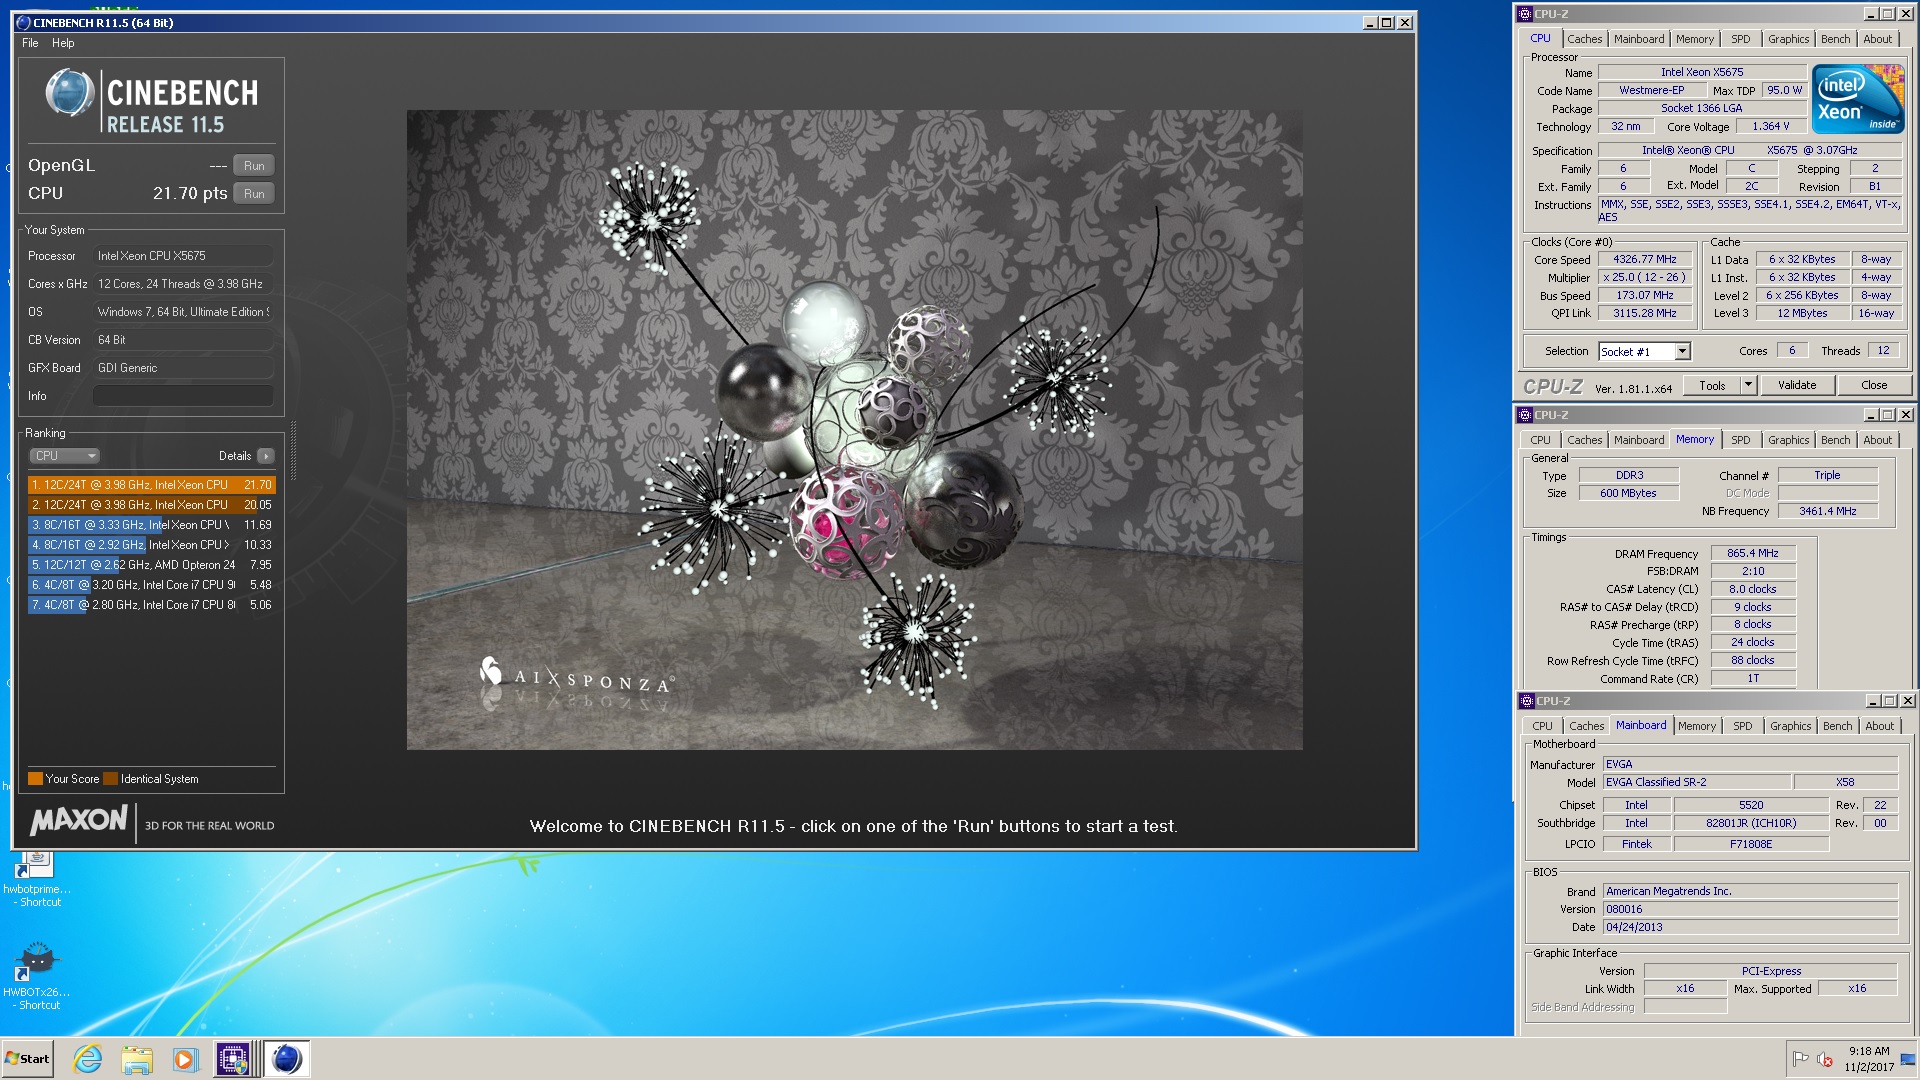Switch to Cinebench via its taskbar icon
The width and height of the screenshot is (1920, 1080).
click(286, 1059)
